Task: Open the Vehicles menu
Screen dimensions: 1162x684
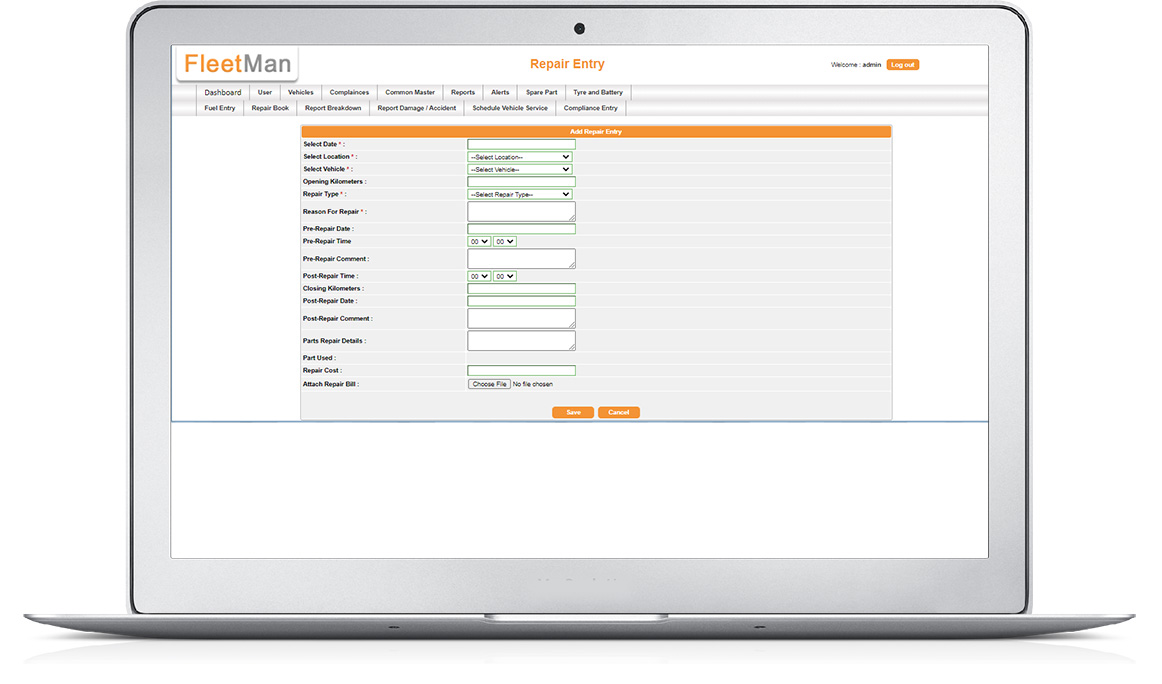Action: (x=300, y=93)
